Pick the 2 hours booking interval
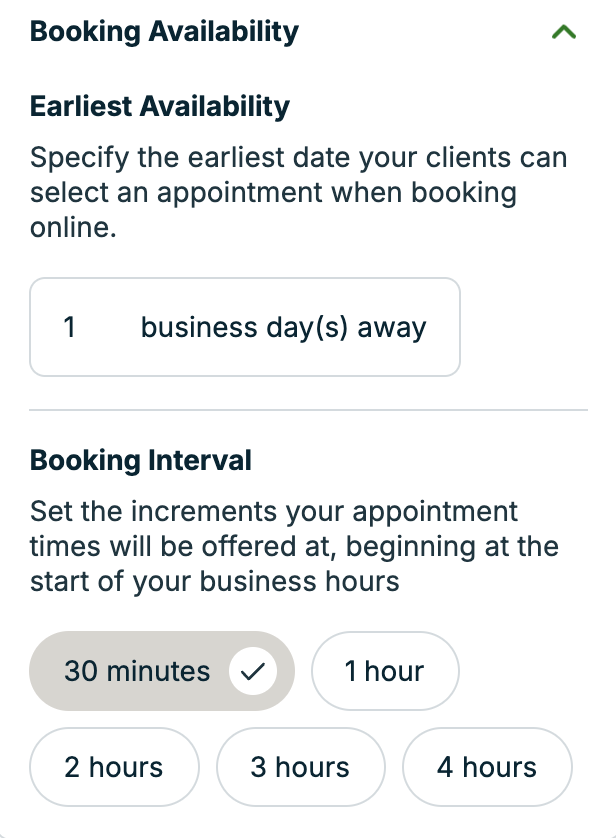616x838 pixels. point(114,767)
